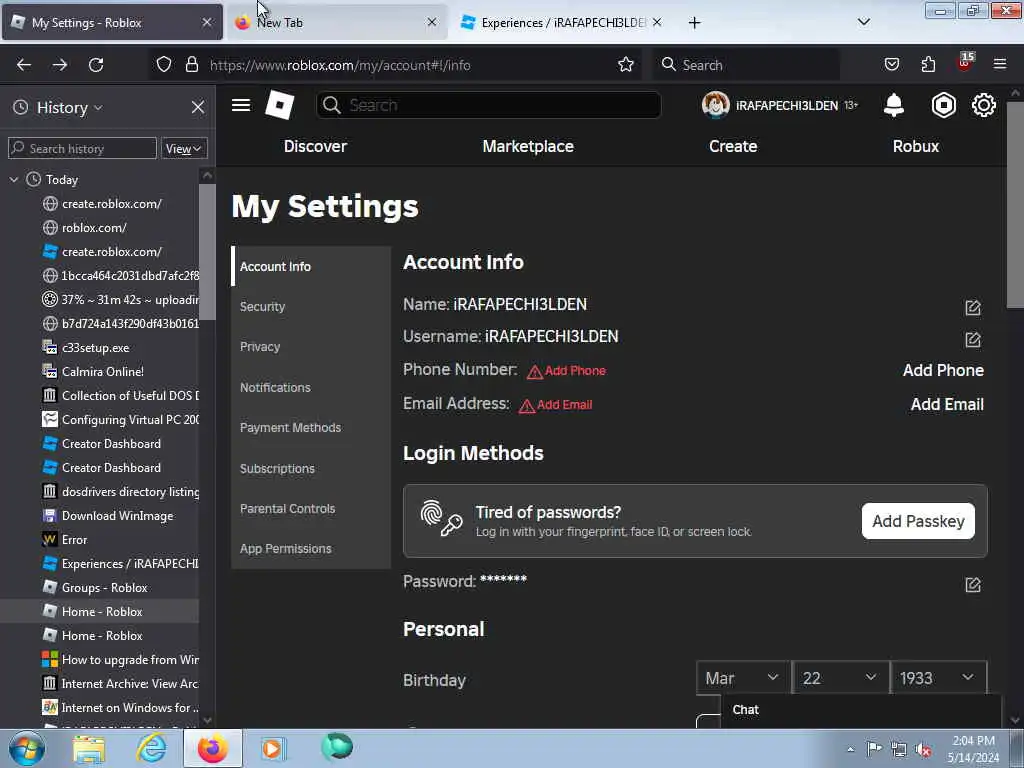Screen dimensions: 1024x768
Task: Click the Search history field
Action: (x=82, y=148)
